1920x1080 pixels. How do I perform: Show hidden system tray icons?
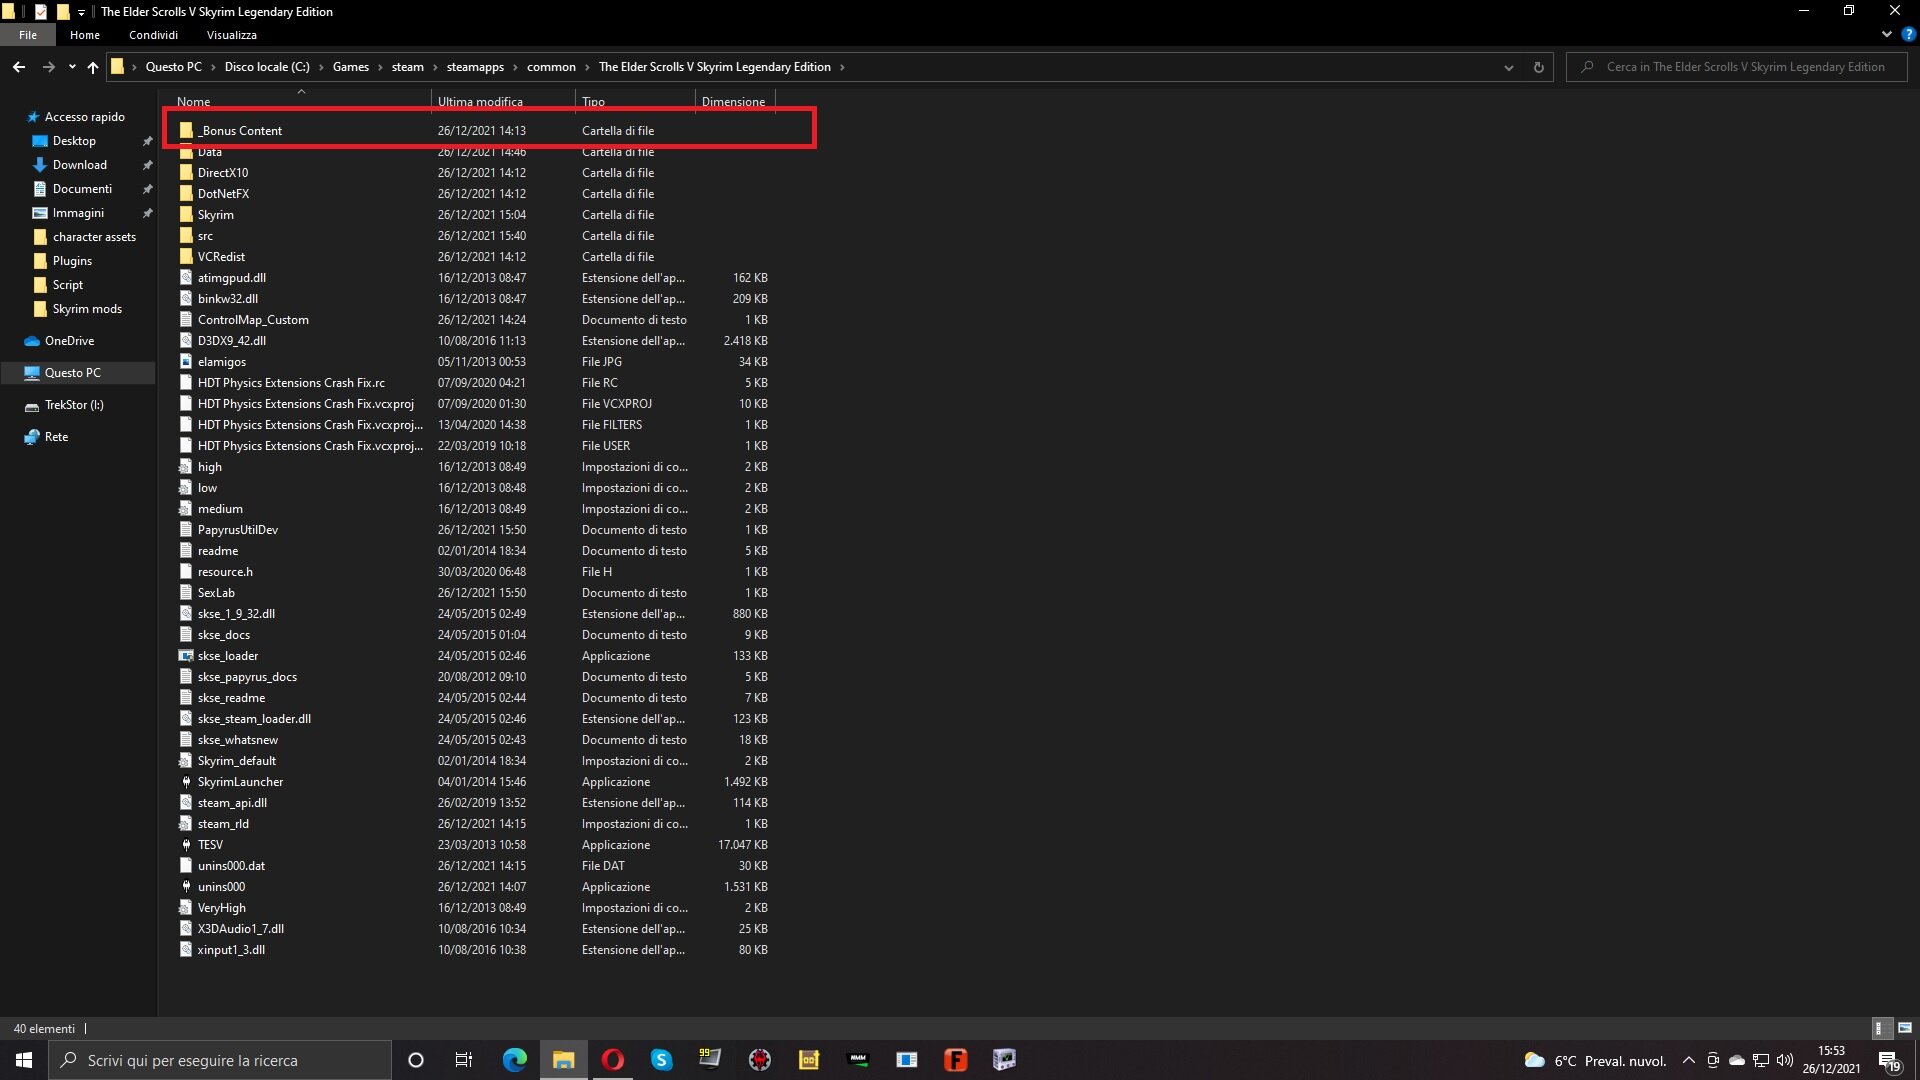[x=1689, y=1060]
